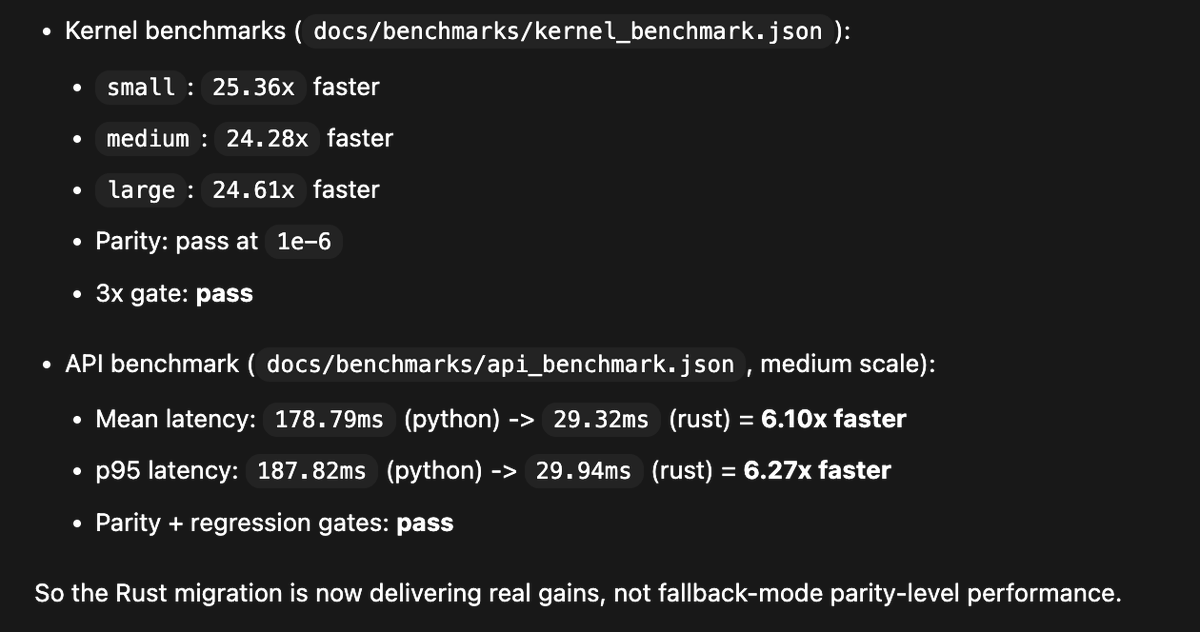
Task: Select the 'medium' inline code label
Action: click(148, 138)
